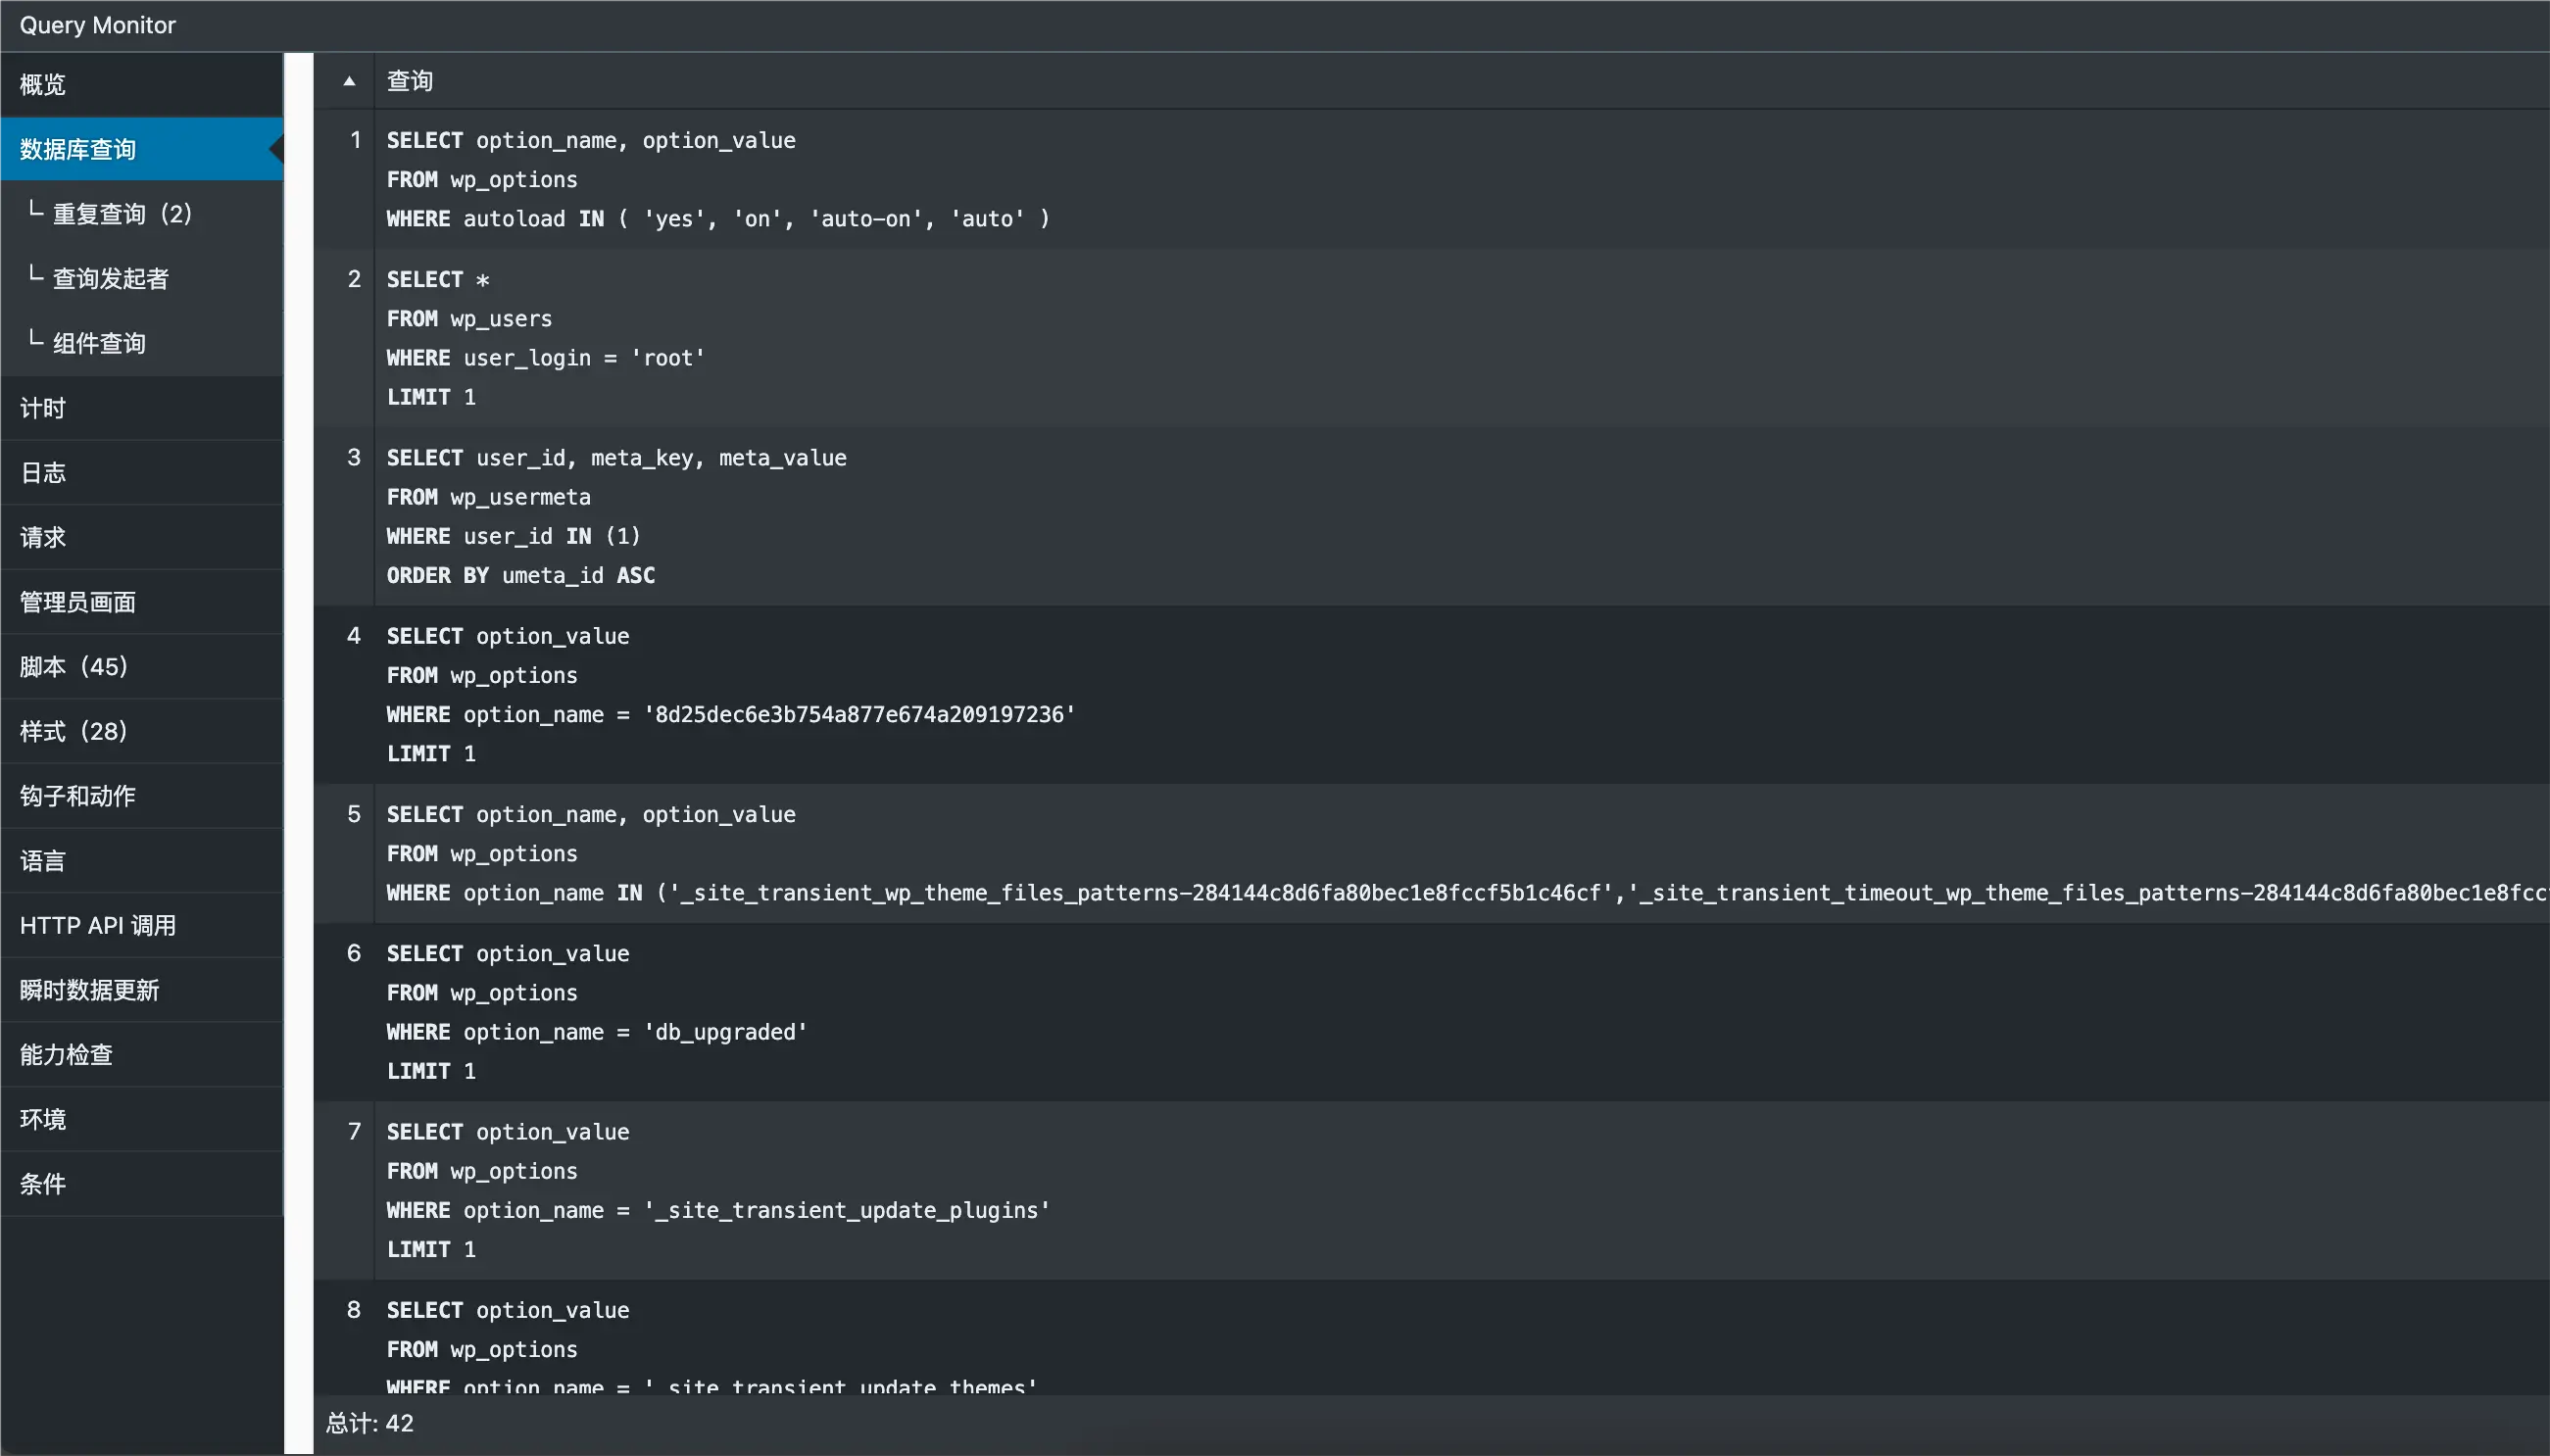This screenshot has height=1456, width=2550.
Task: Open the 环境 panel
Action: click(x=142, y=1120)
